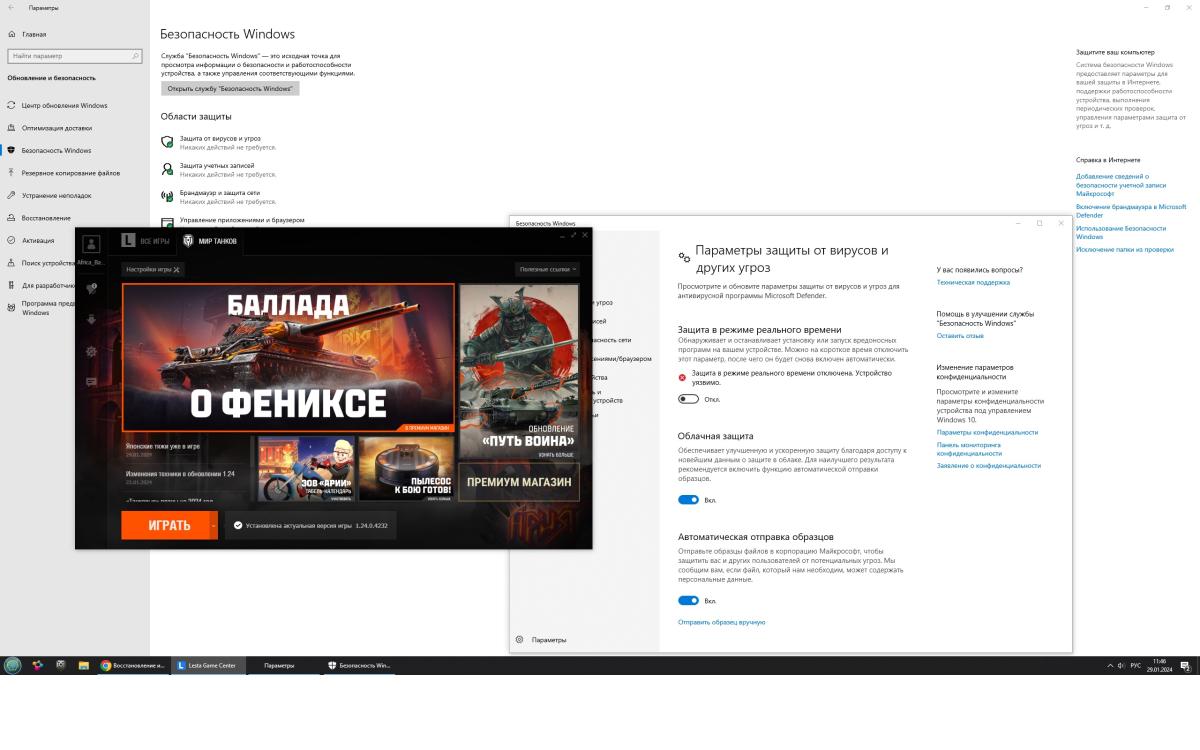The height and width of the screenshot is (750, 1200).
Task: Open the "Баллада о Фениксе" banner
Action: click(288, 357)
